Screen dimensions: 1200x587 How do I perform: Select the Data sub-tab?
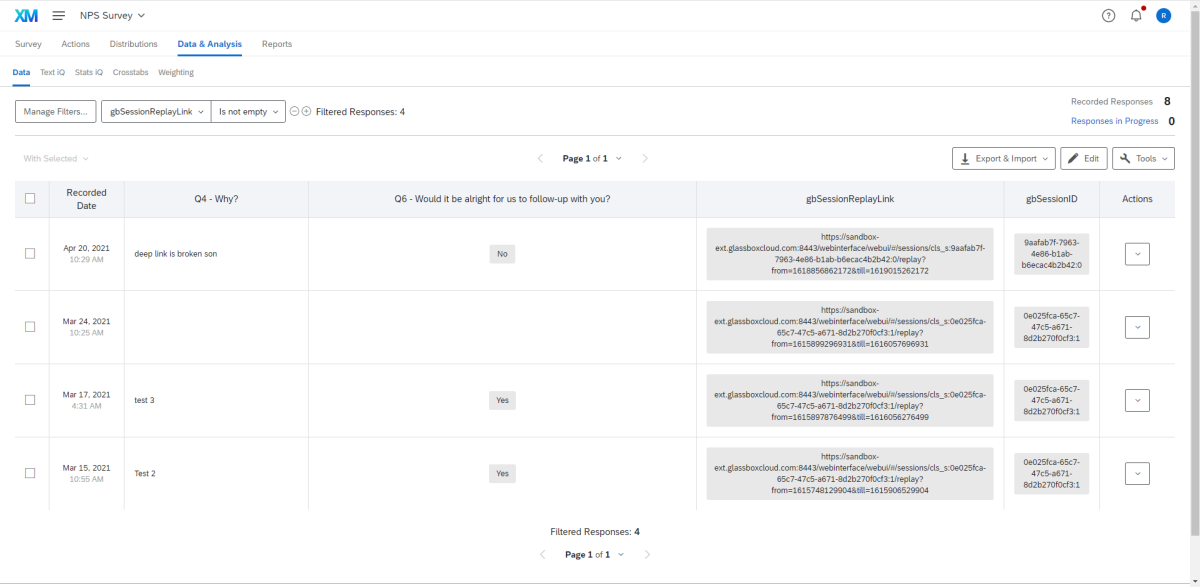[21, 72]
